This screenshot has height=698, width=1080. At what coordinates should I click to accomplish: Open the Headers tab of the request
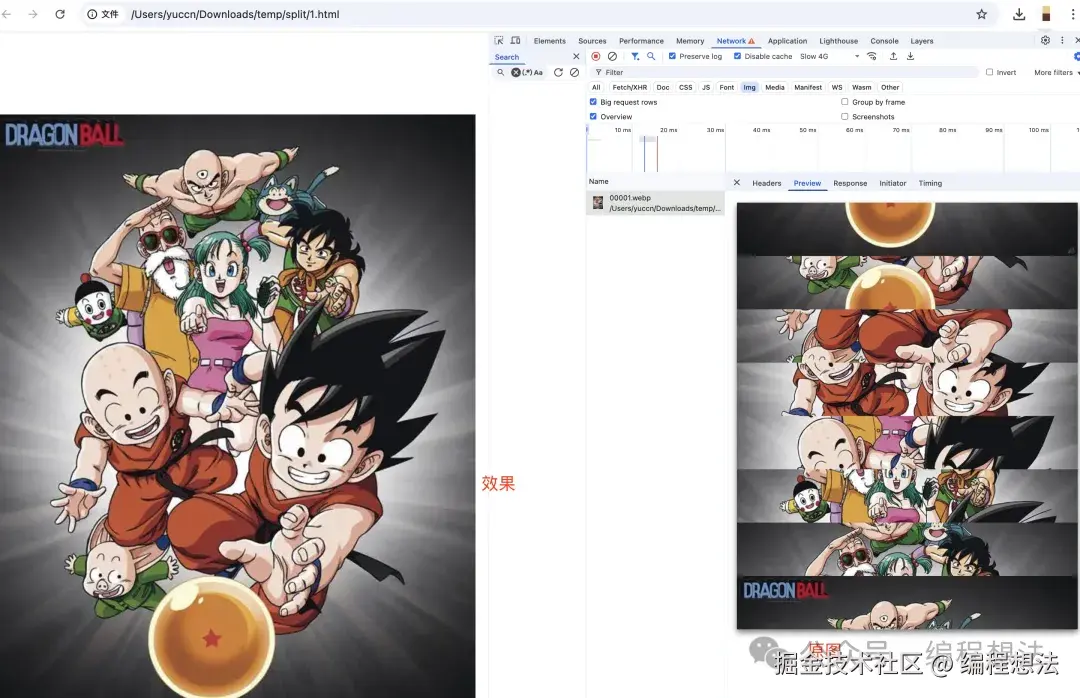pos(767,183)
